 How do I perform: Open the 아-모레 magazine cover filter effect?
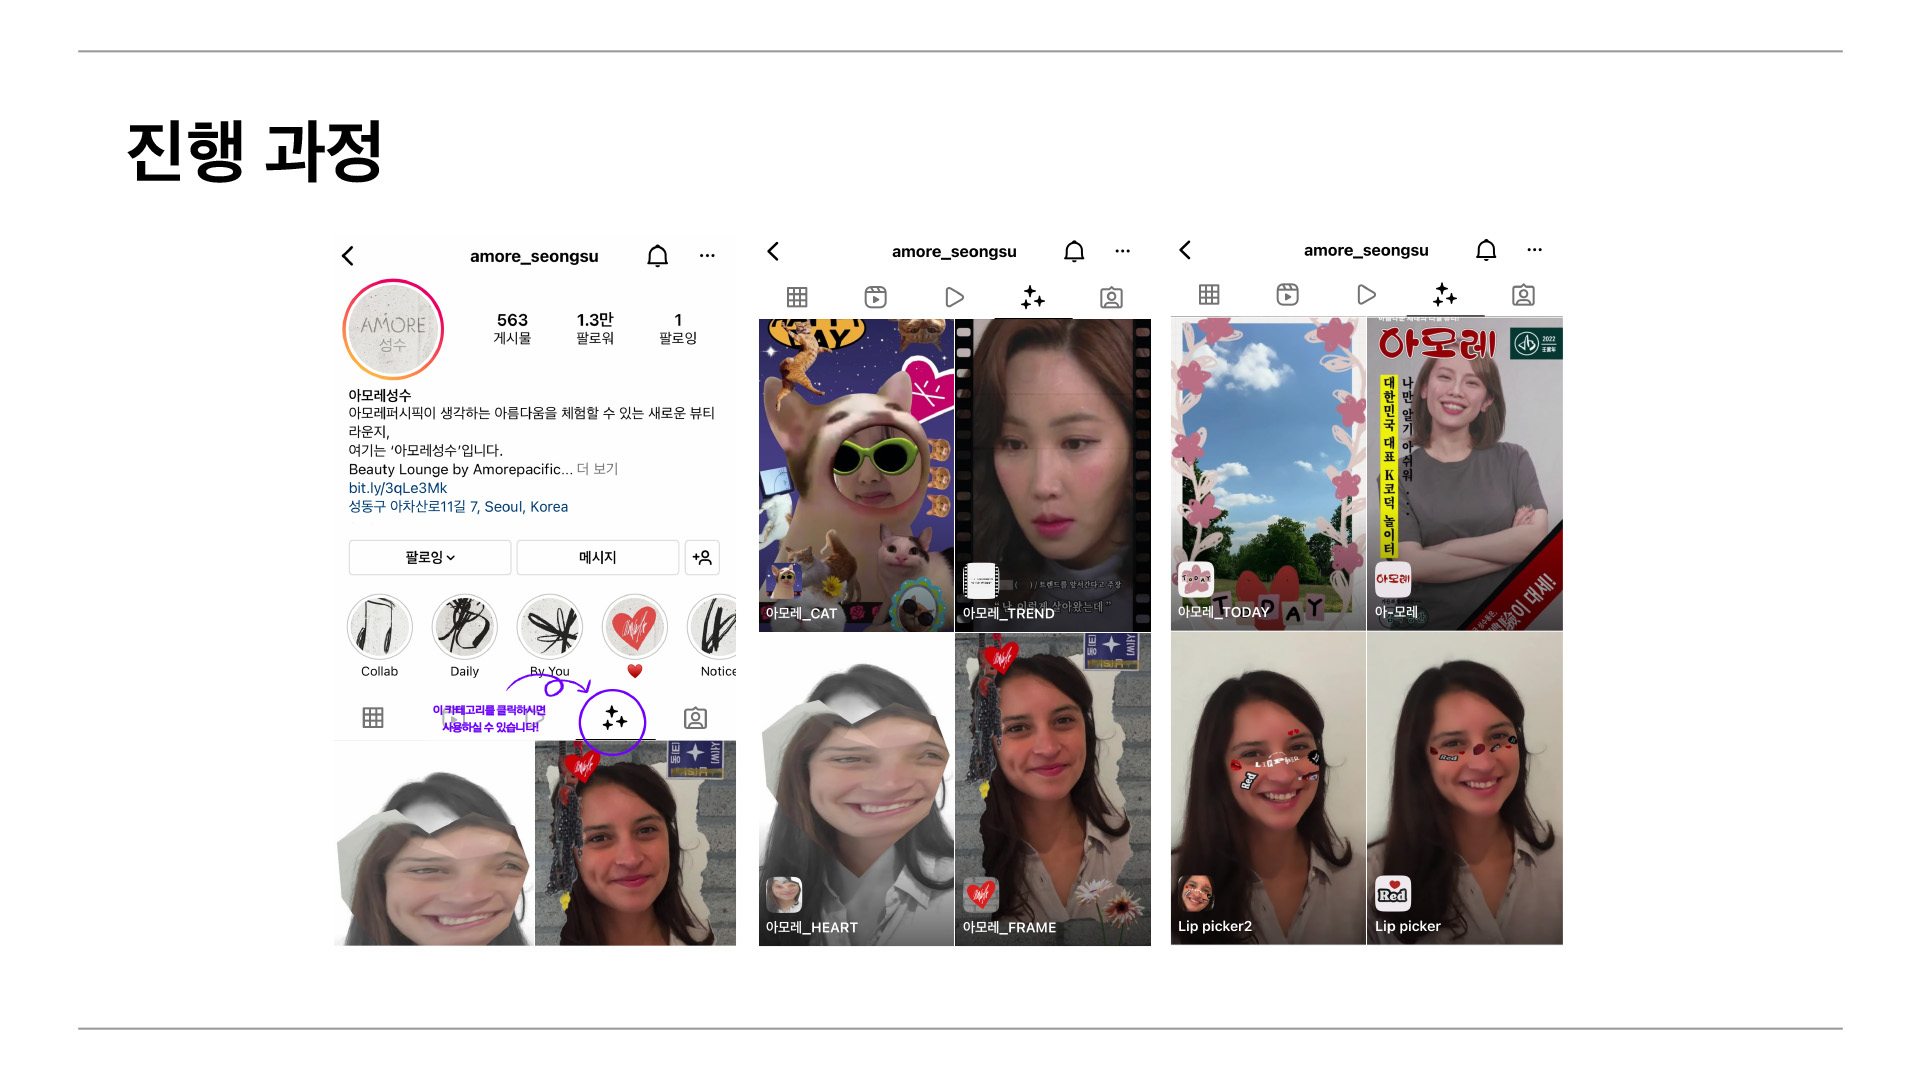pos(1465,474)
